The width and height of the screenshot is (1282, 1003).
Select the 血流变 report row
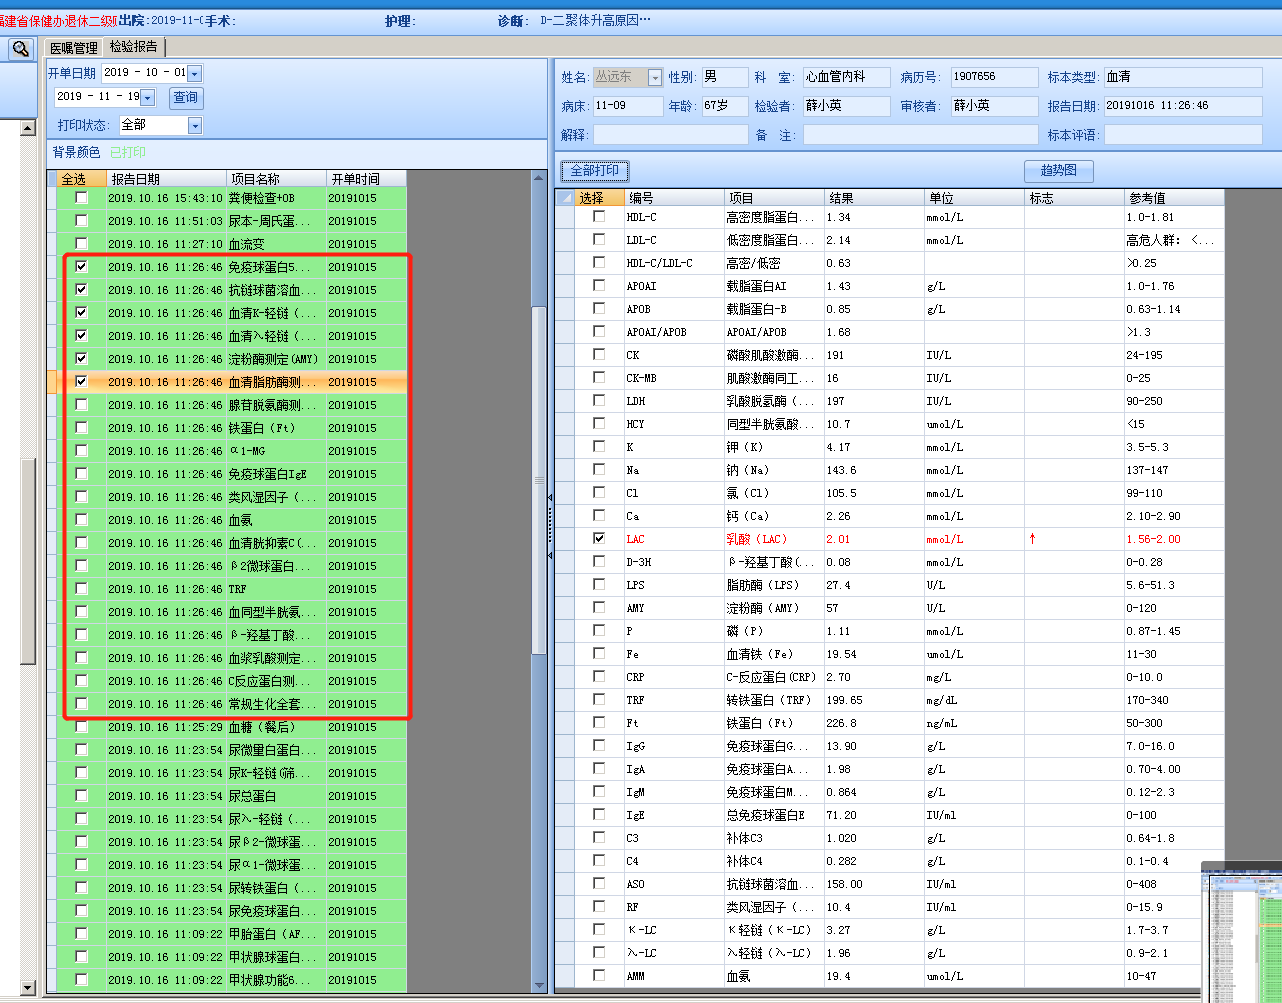click(227, 244)
